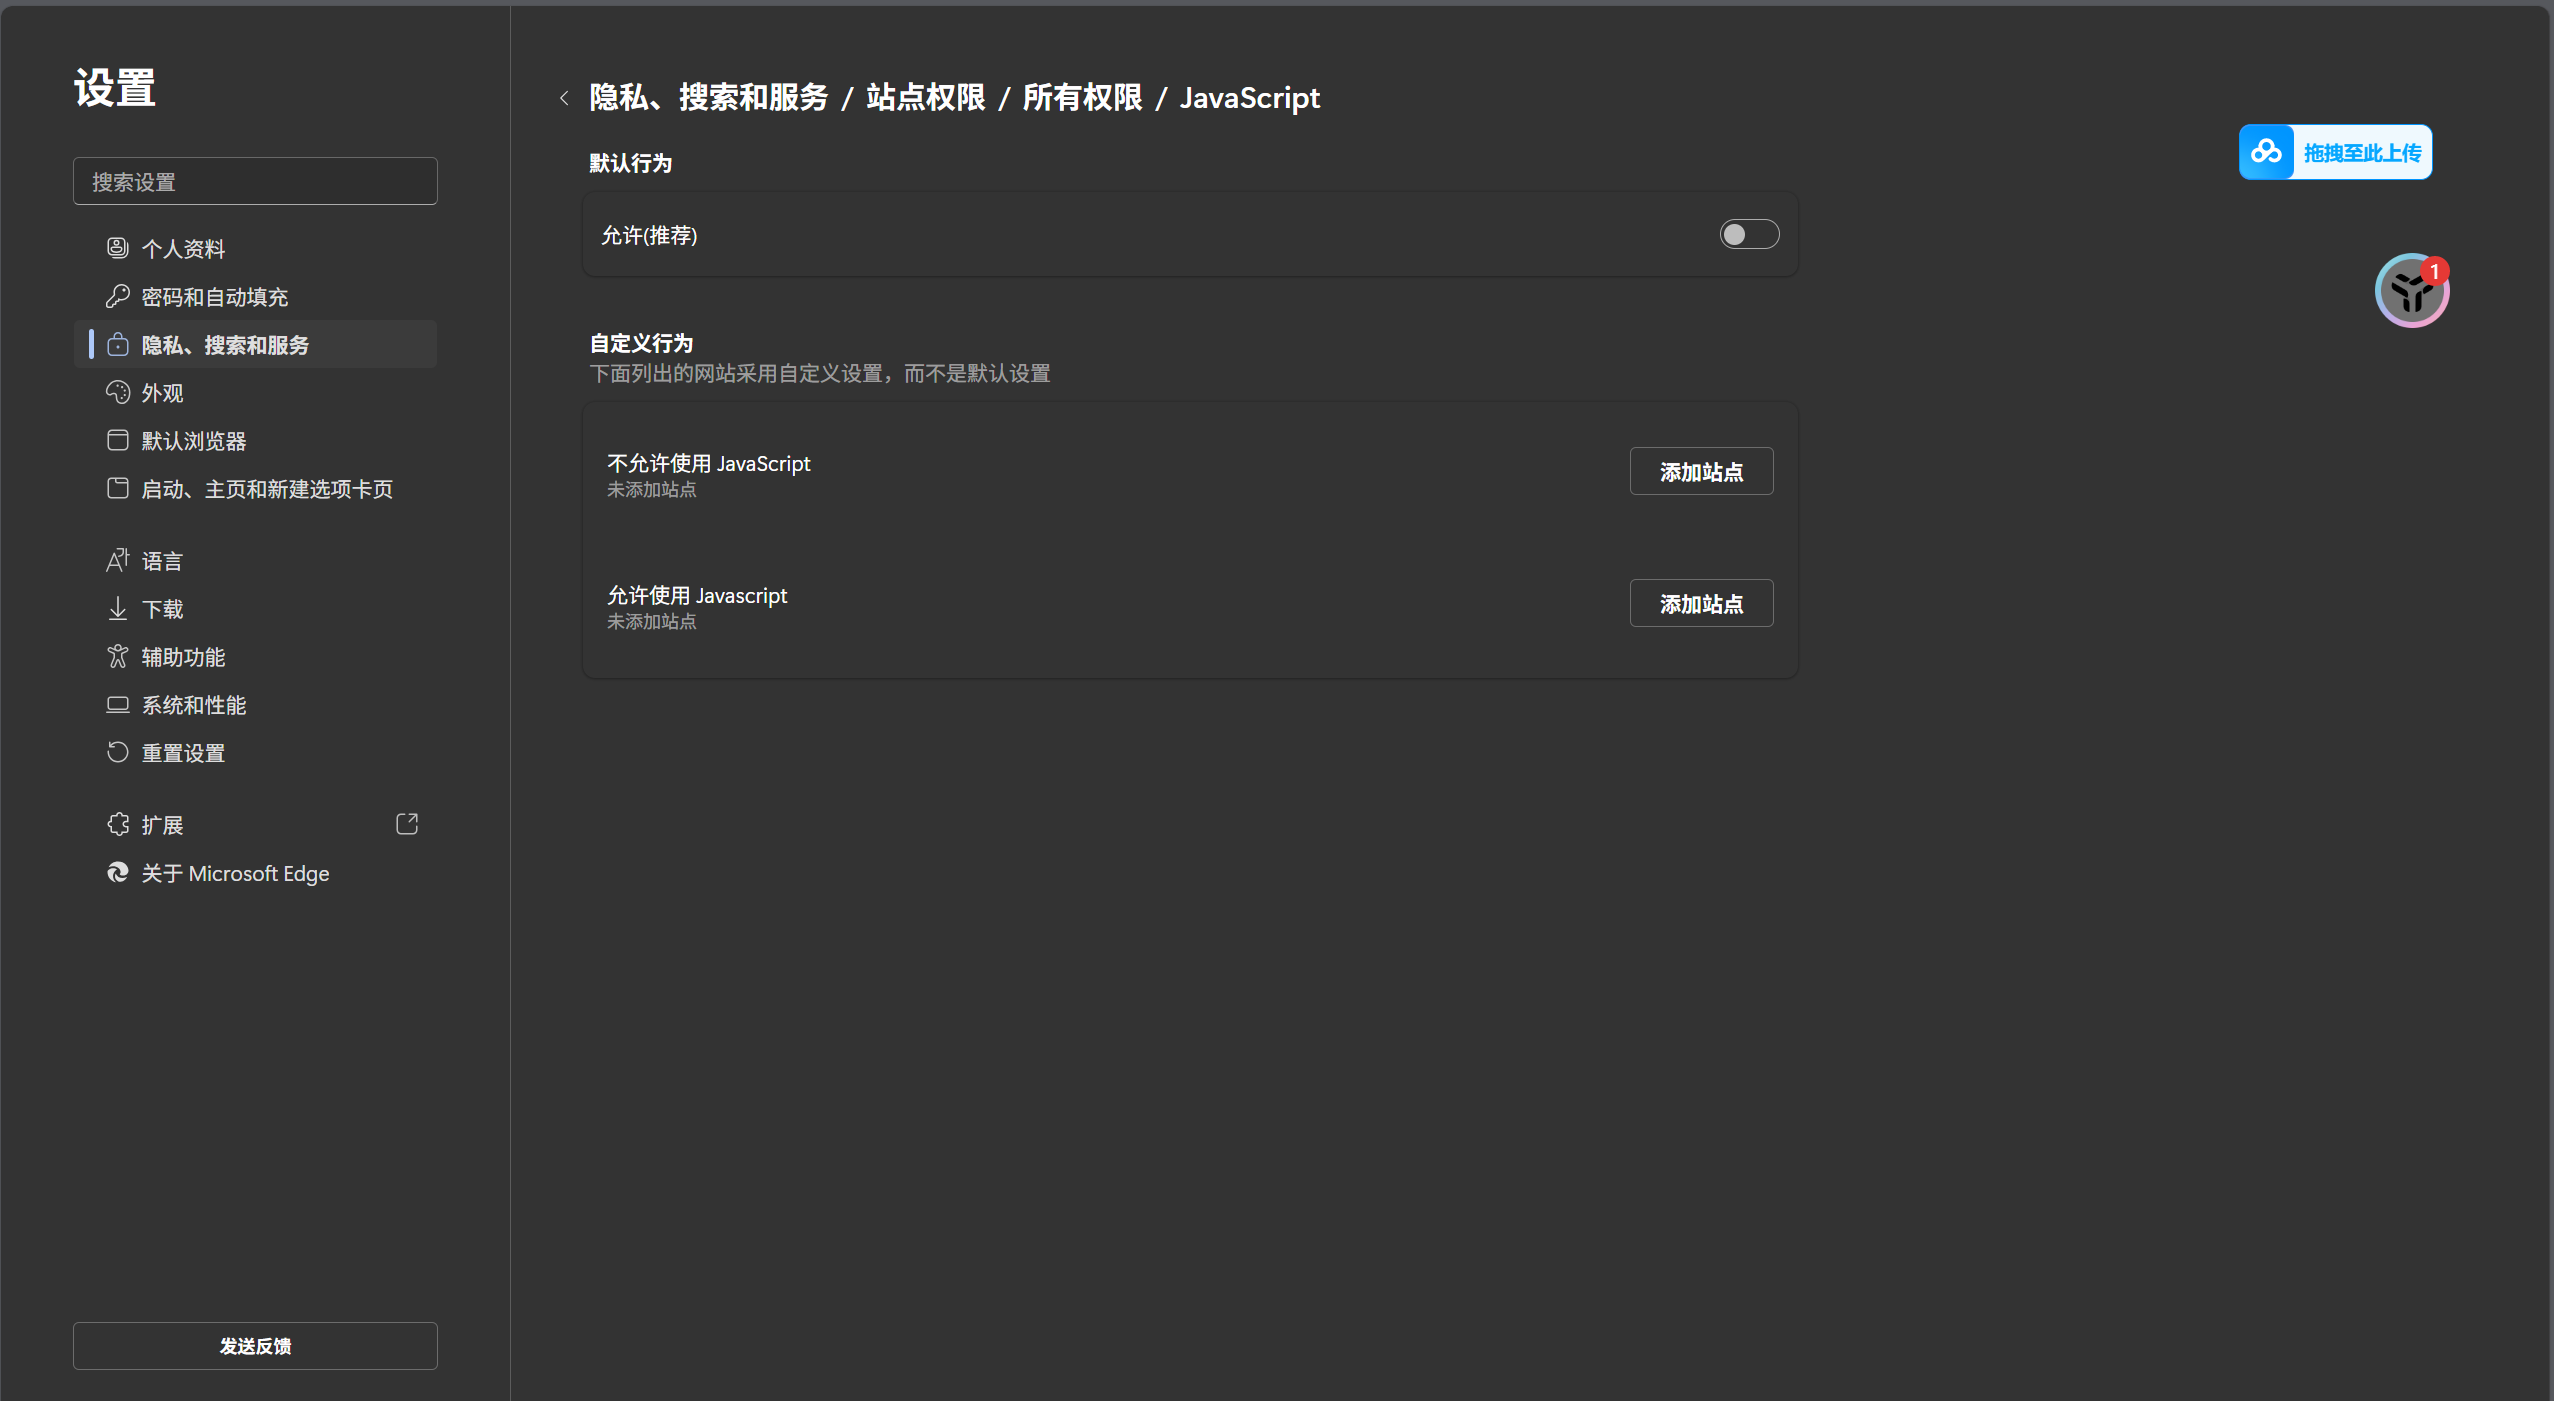Enable the 允许(推荐) JavaScript toggle
Image resolution: width=2554 pixels, height=1401 pixels.
1748,234
